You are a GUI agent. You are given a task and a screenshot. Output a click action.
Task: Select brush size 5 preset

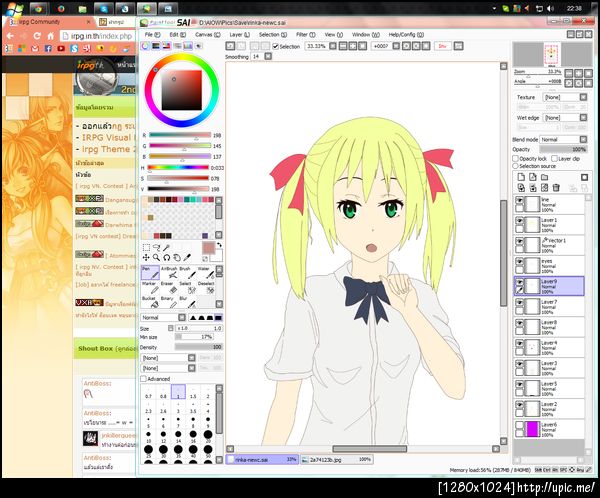pos(148,423)
